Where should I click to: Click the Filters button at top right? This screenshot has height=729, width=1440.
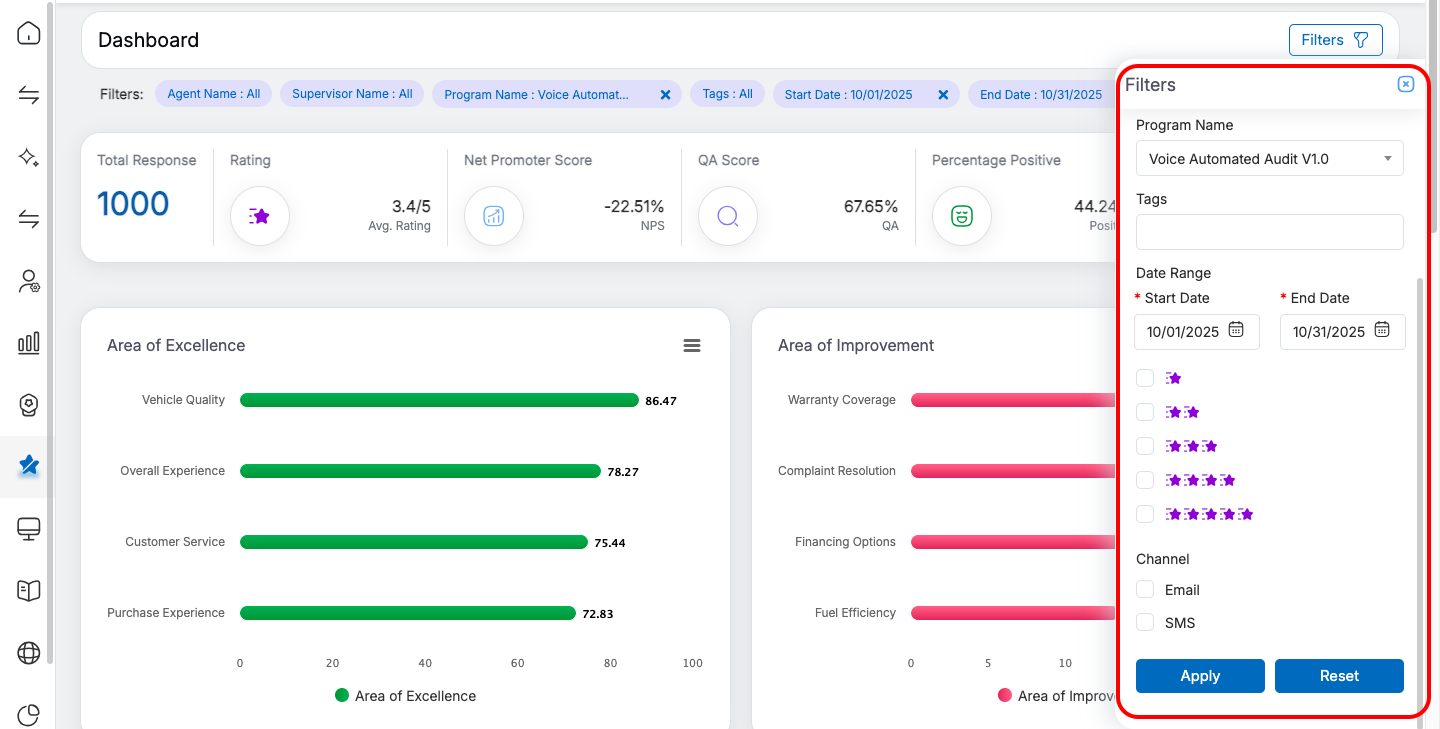point(1335,40)
